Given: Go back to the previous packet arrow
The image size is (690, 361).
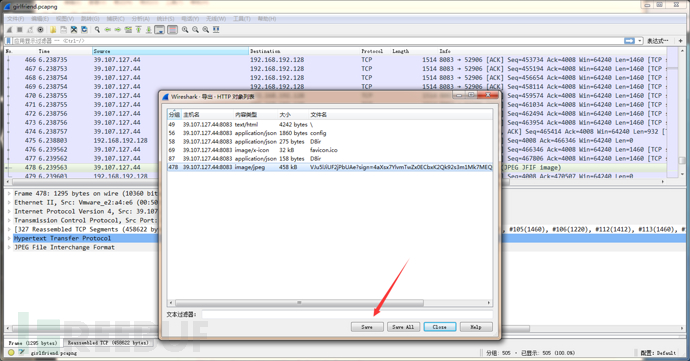Looking at the screenshot, I should (108, 29).
